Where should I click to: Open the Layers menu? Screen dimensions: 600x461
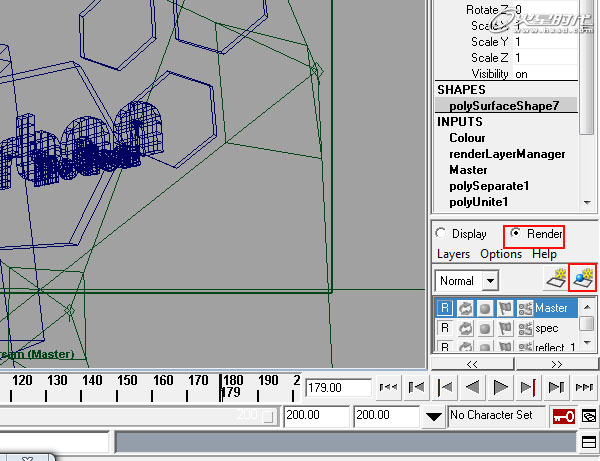click(x=453, y=254)
